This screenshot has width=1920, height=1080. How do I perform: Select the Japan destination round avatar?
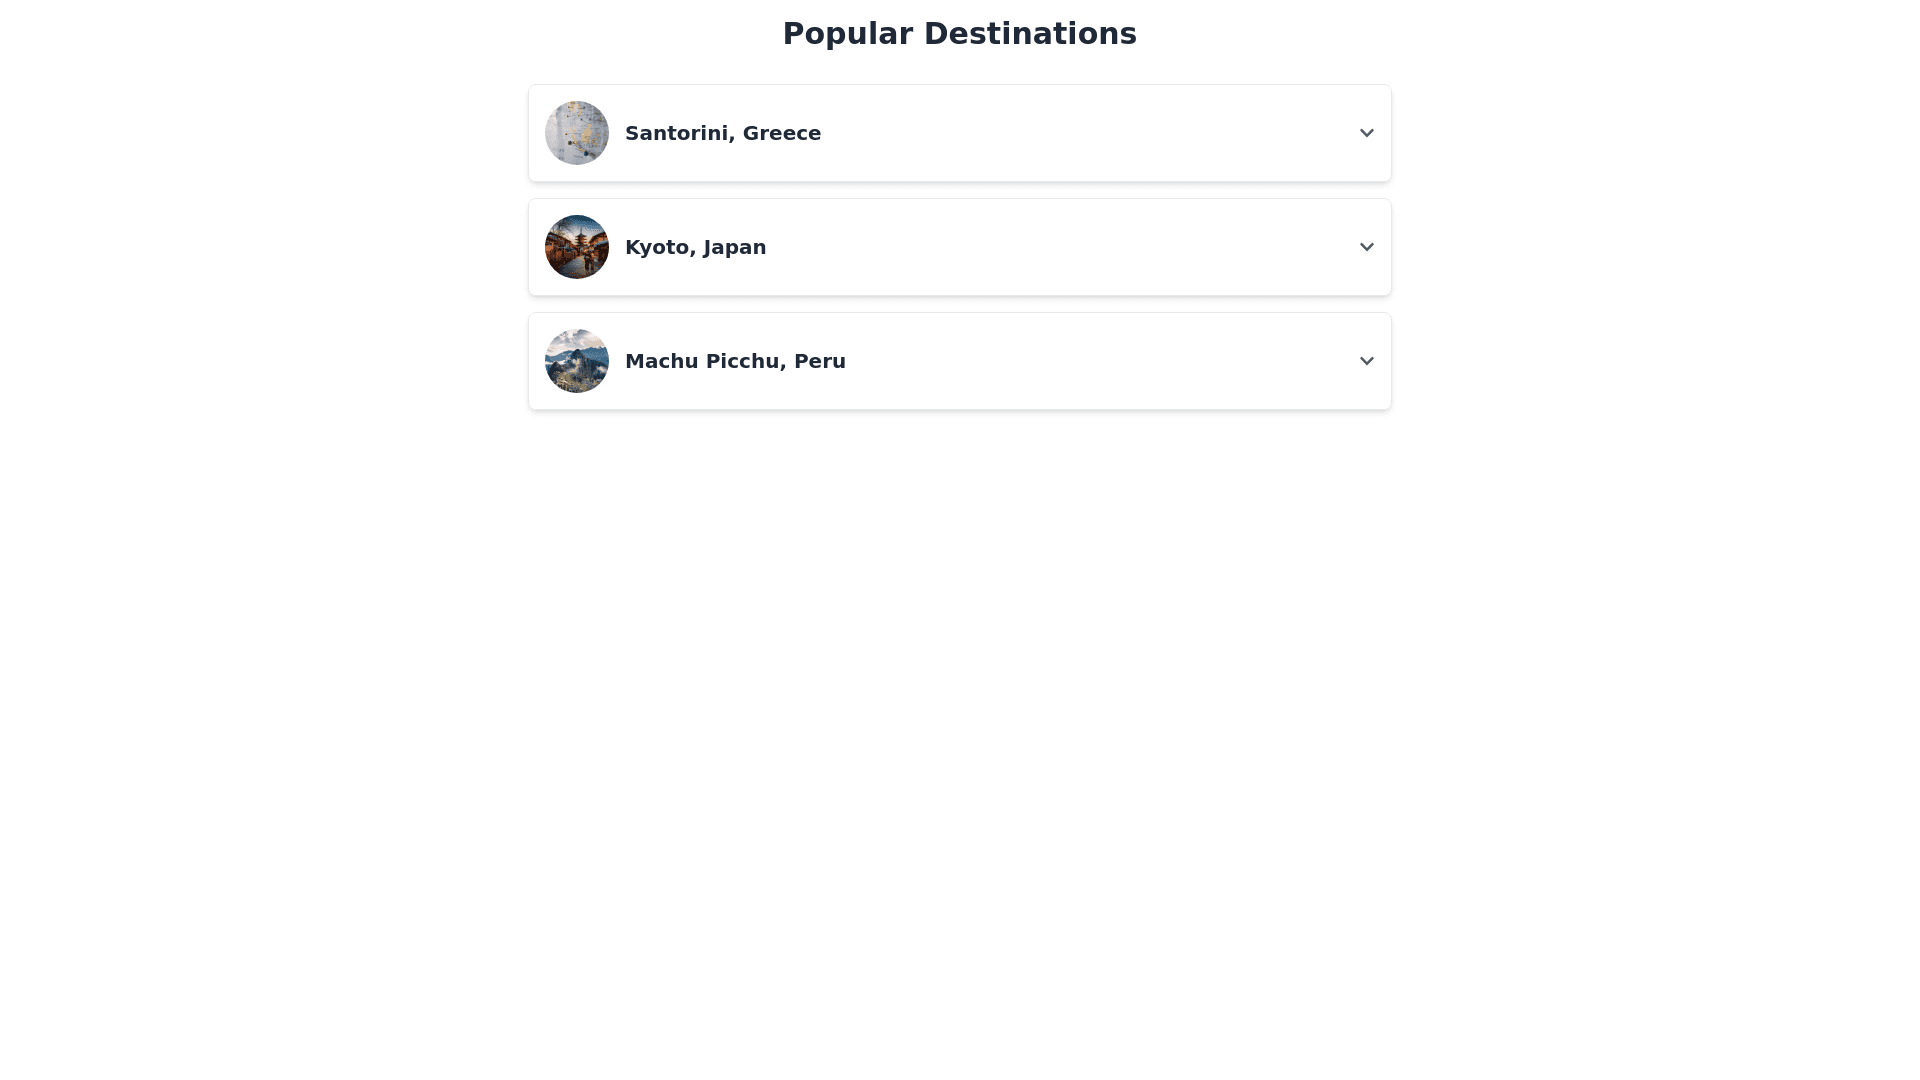click(x=577, y=247)
